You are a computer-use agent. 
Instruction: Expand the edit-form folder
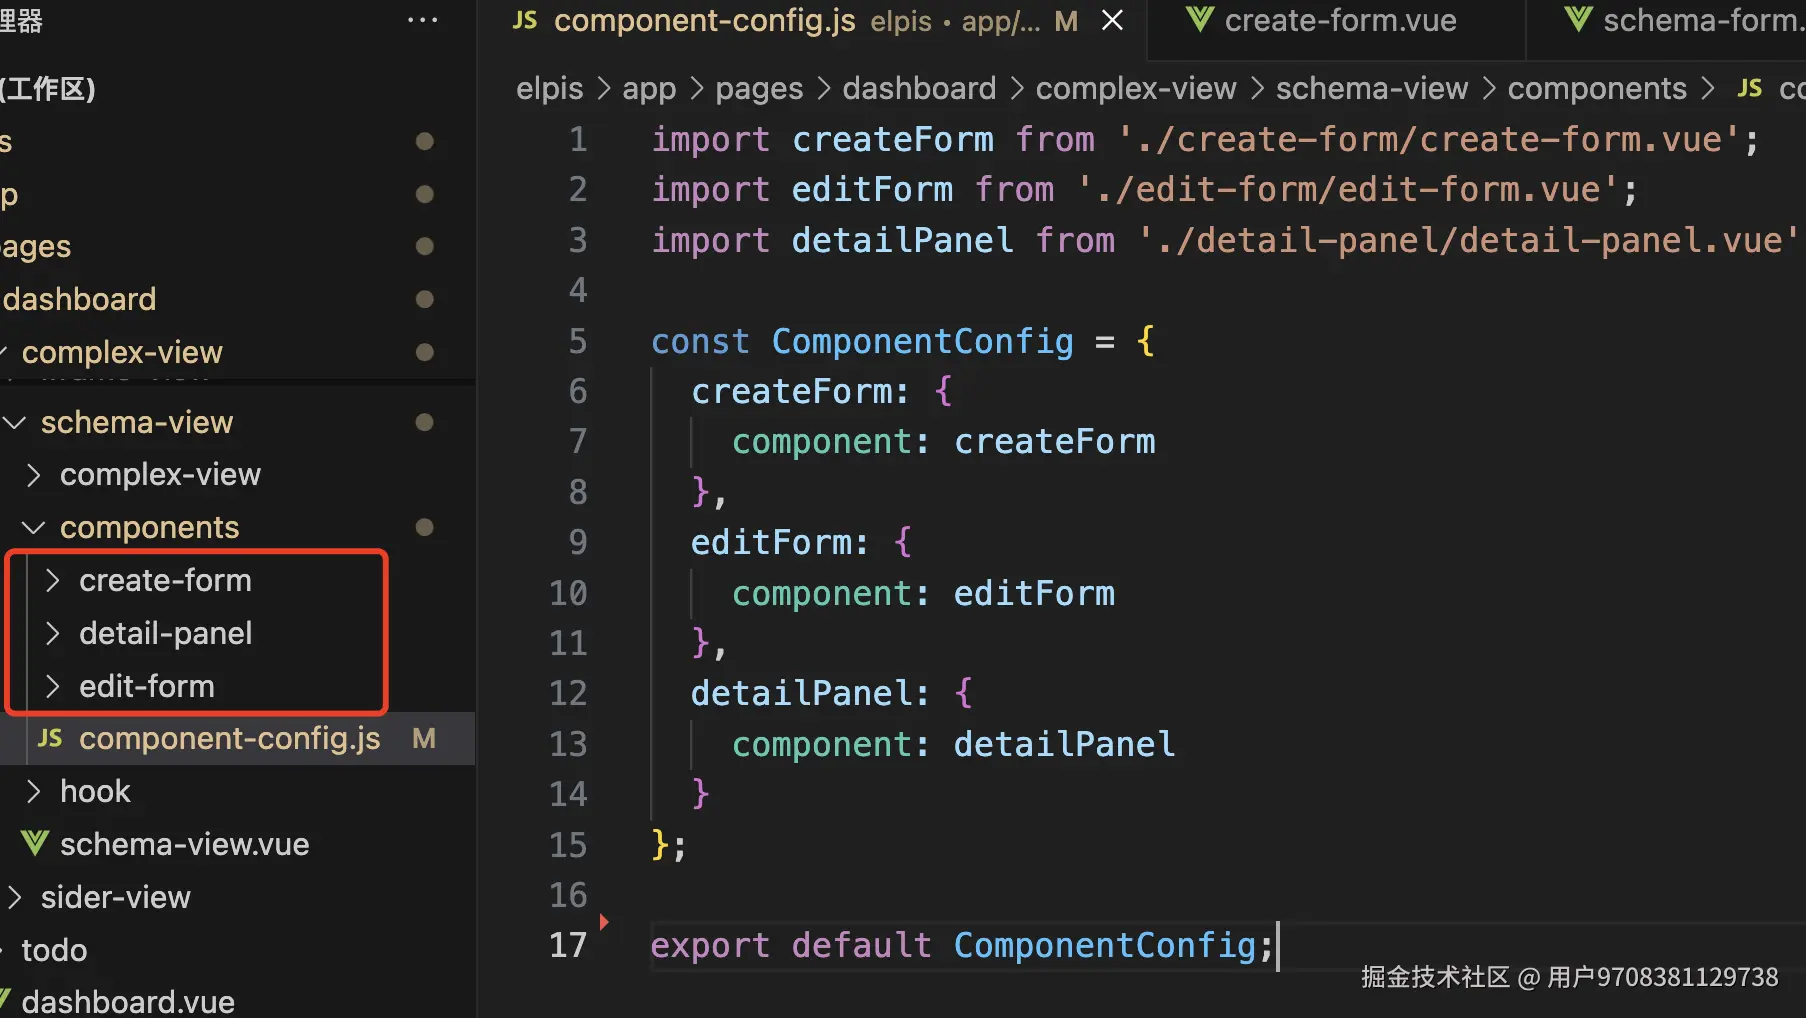(x=53, y=687)
